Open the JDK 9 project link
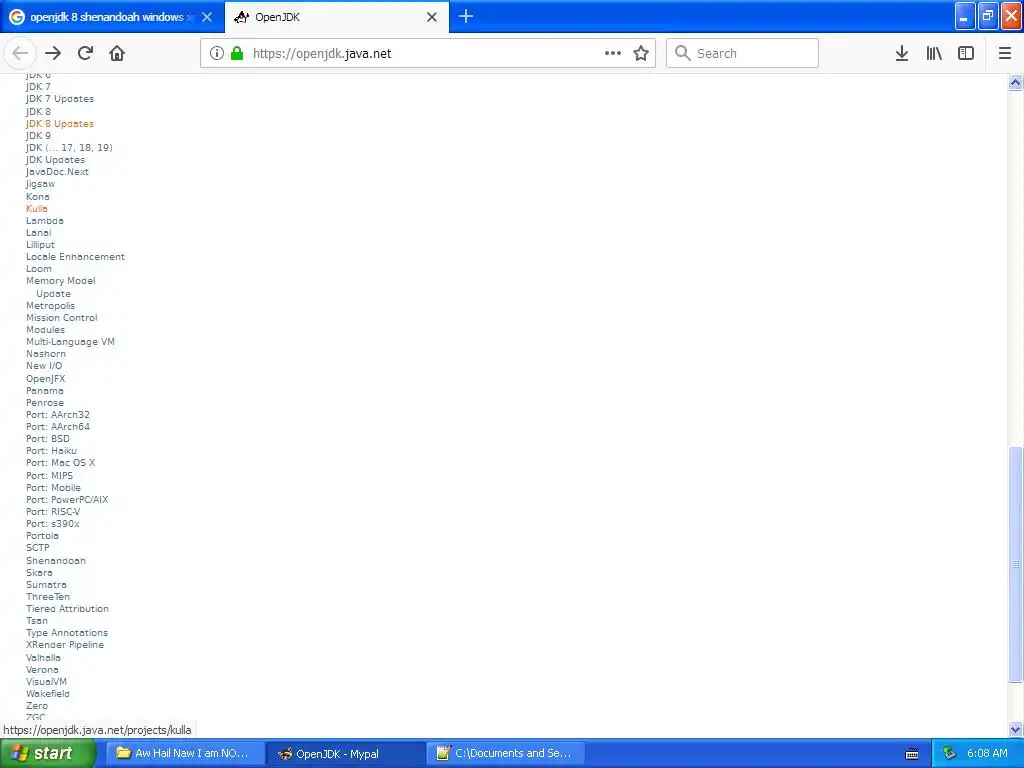The height and width of the screenshot is (768, 1024). tap(38, 135)
